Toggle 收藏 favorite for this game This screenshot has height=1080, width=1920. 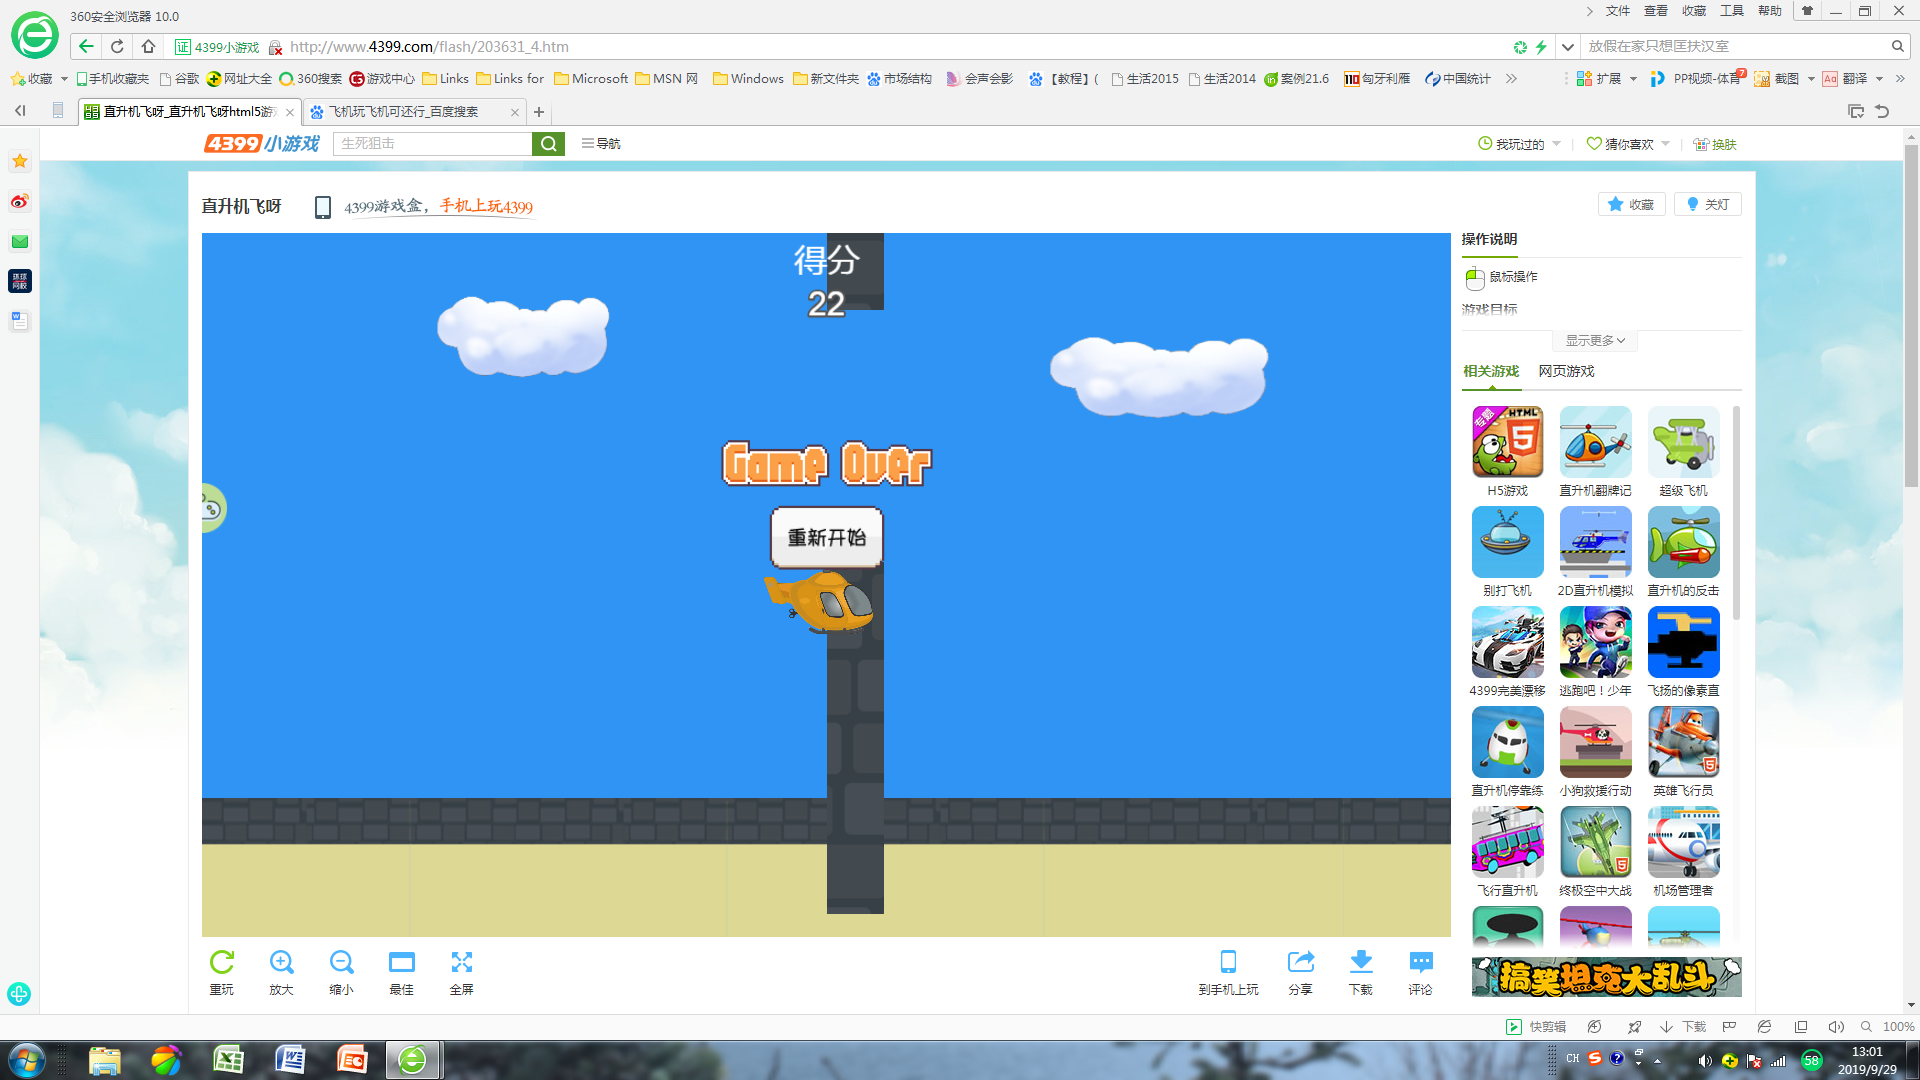1631,204
